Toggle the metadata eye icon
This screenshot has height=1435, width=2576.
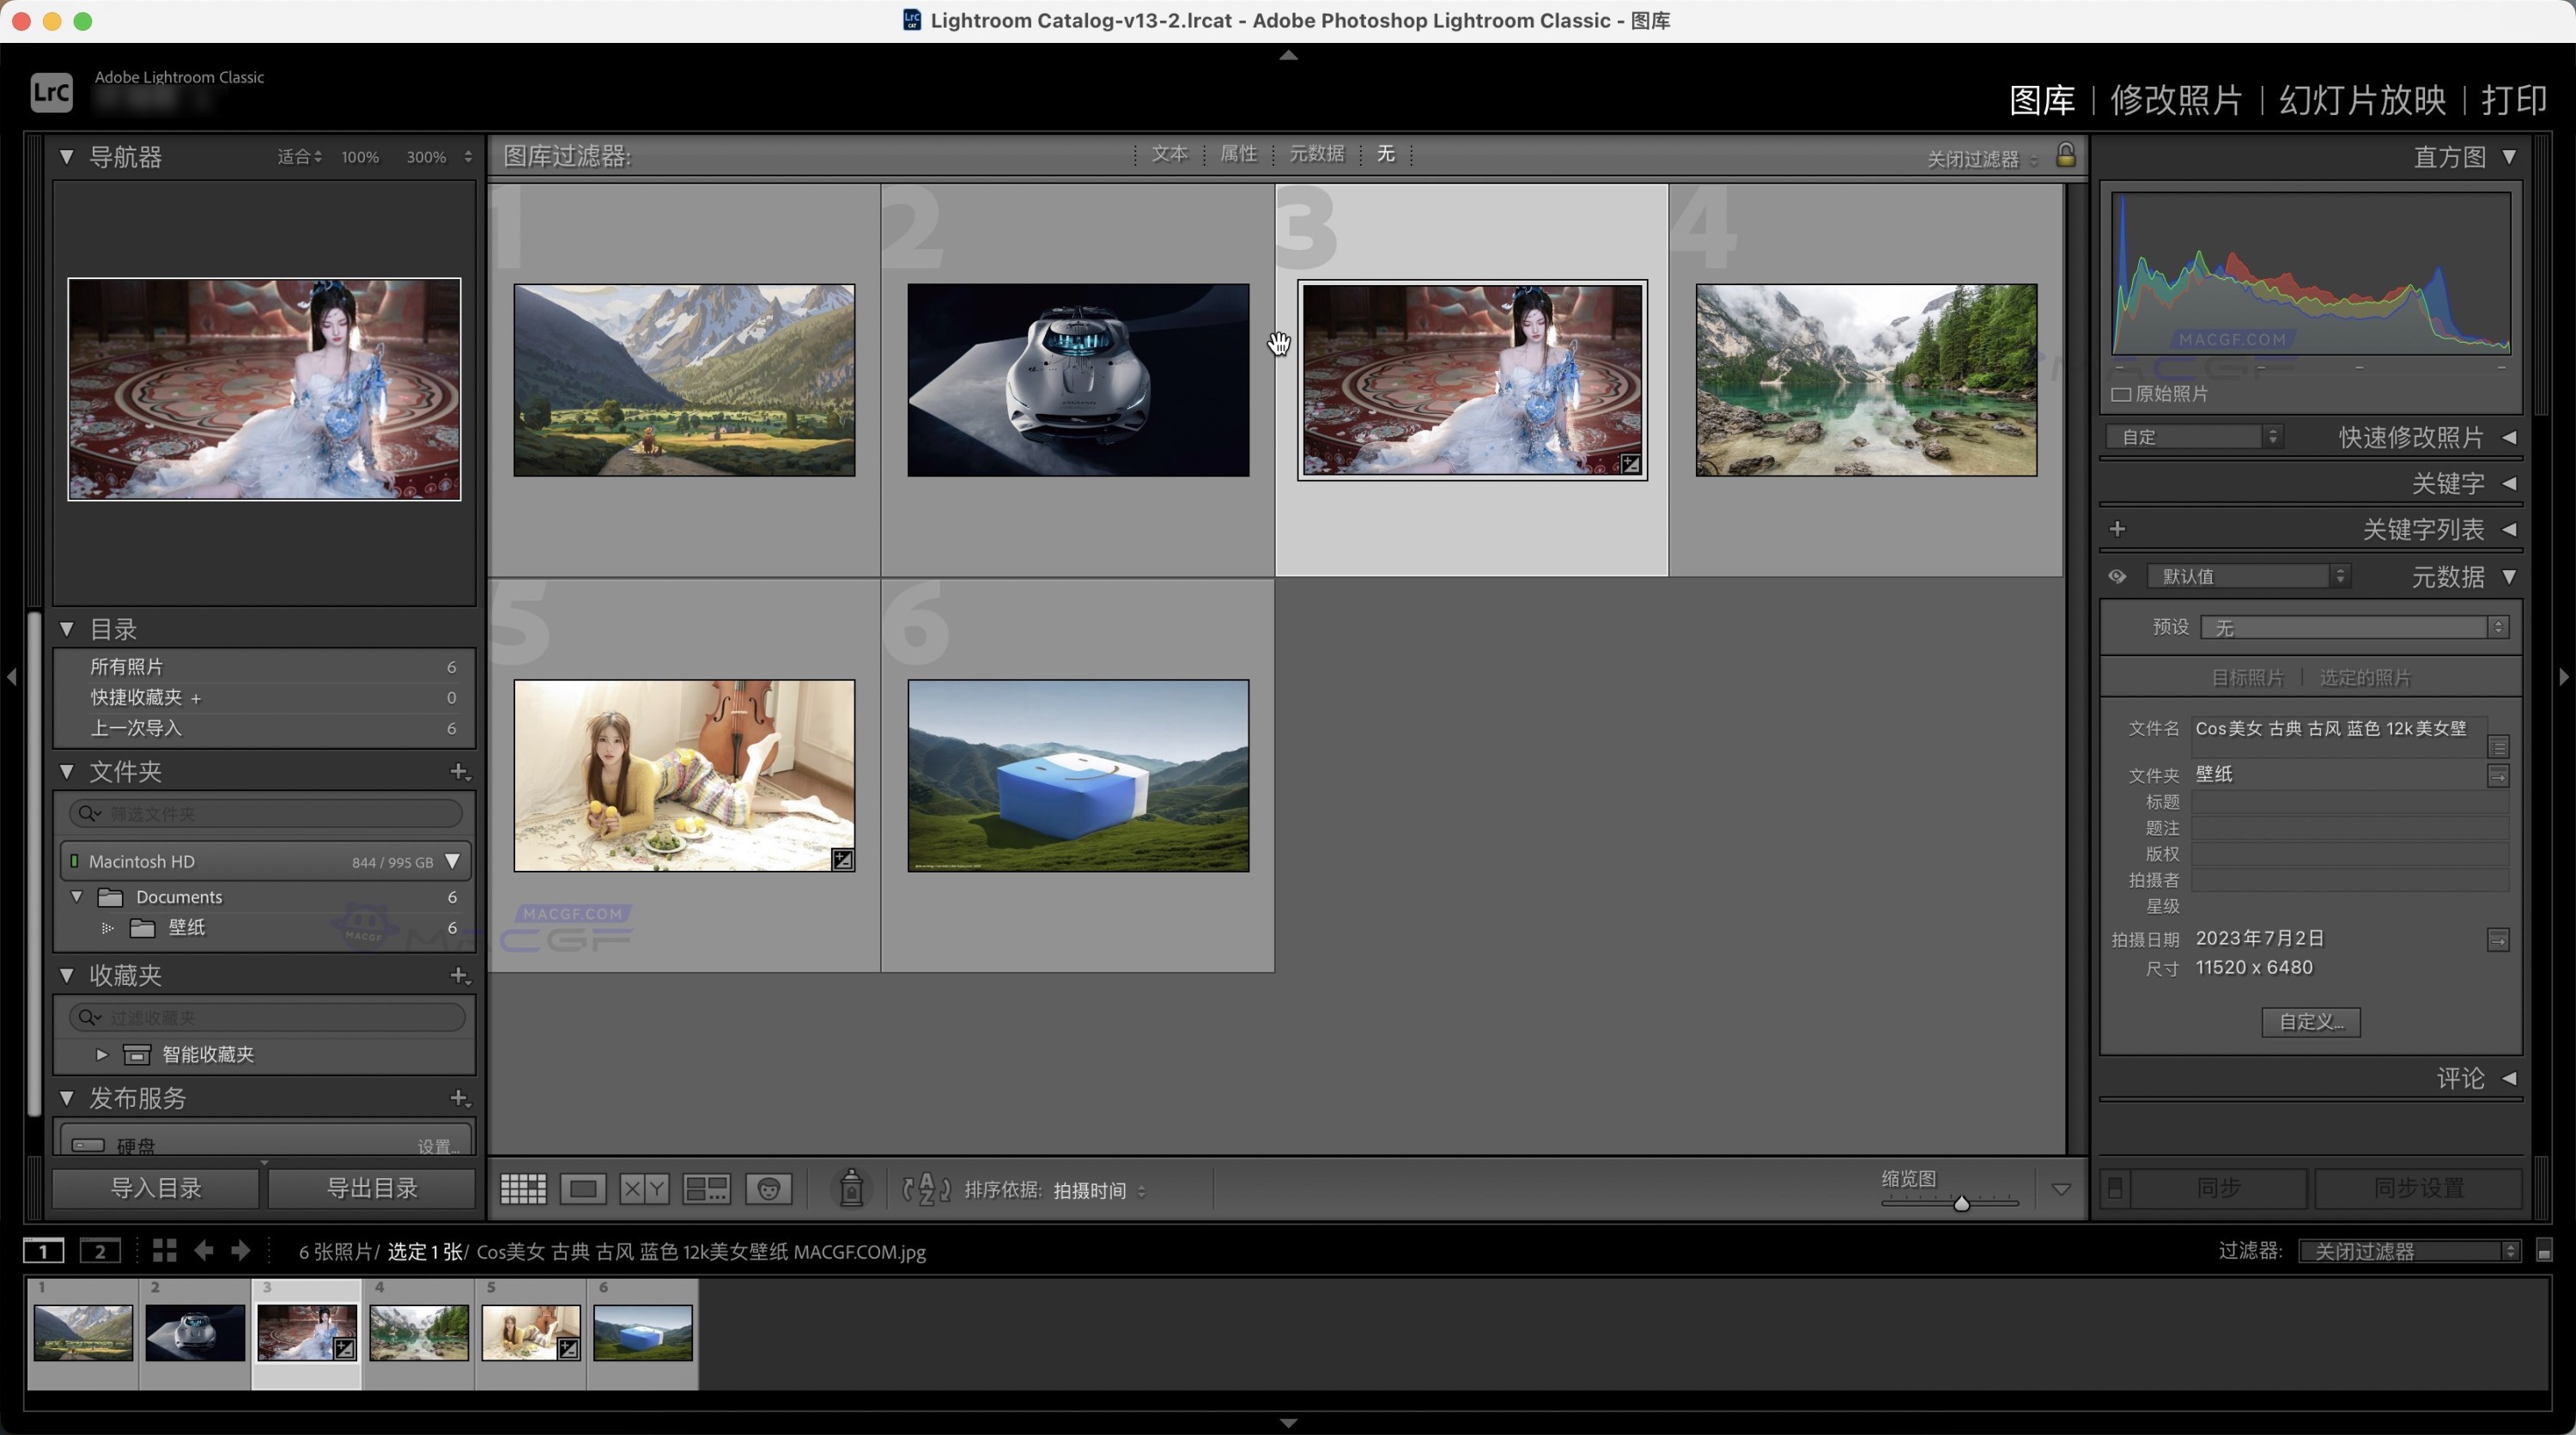point(2117,576)
